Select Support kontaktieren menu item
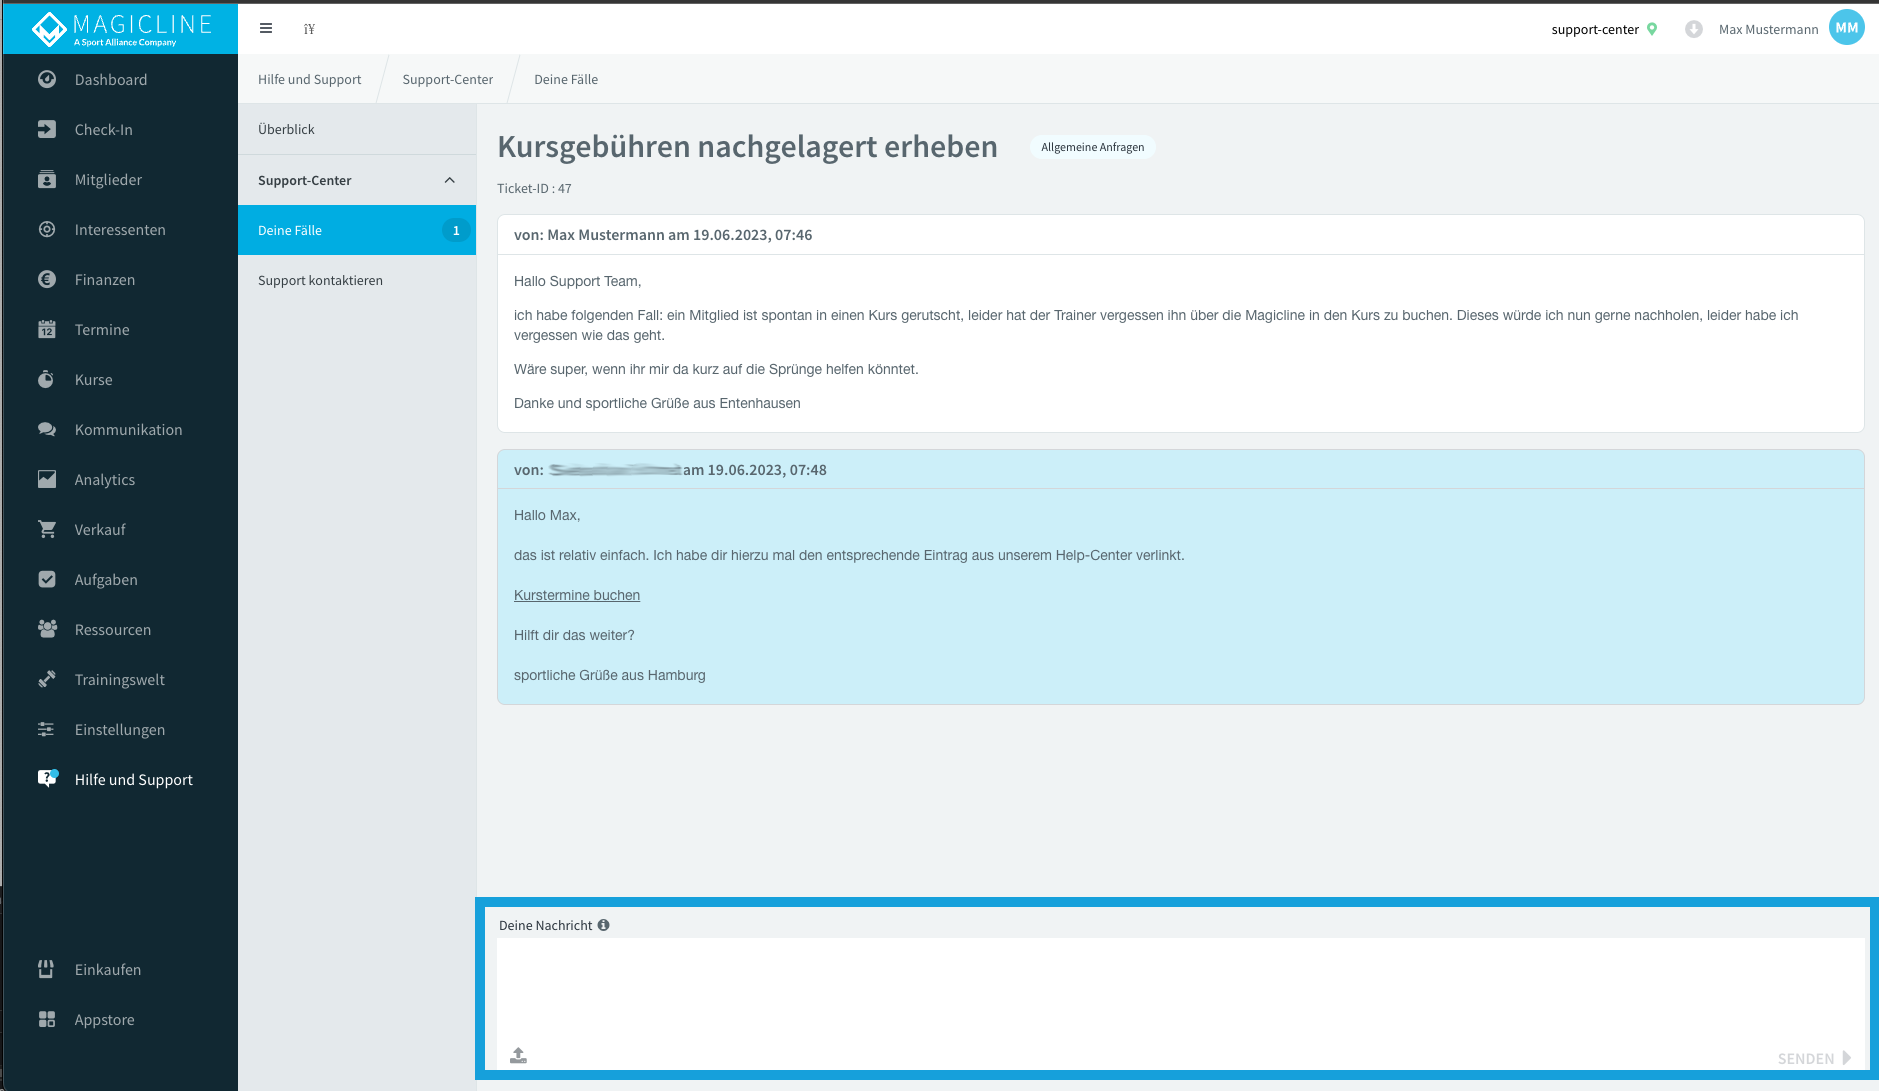This screenshot has height=1091, width=1879. point(320,280)
